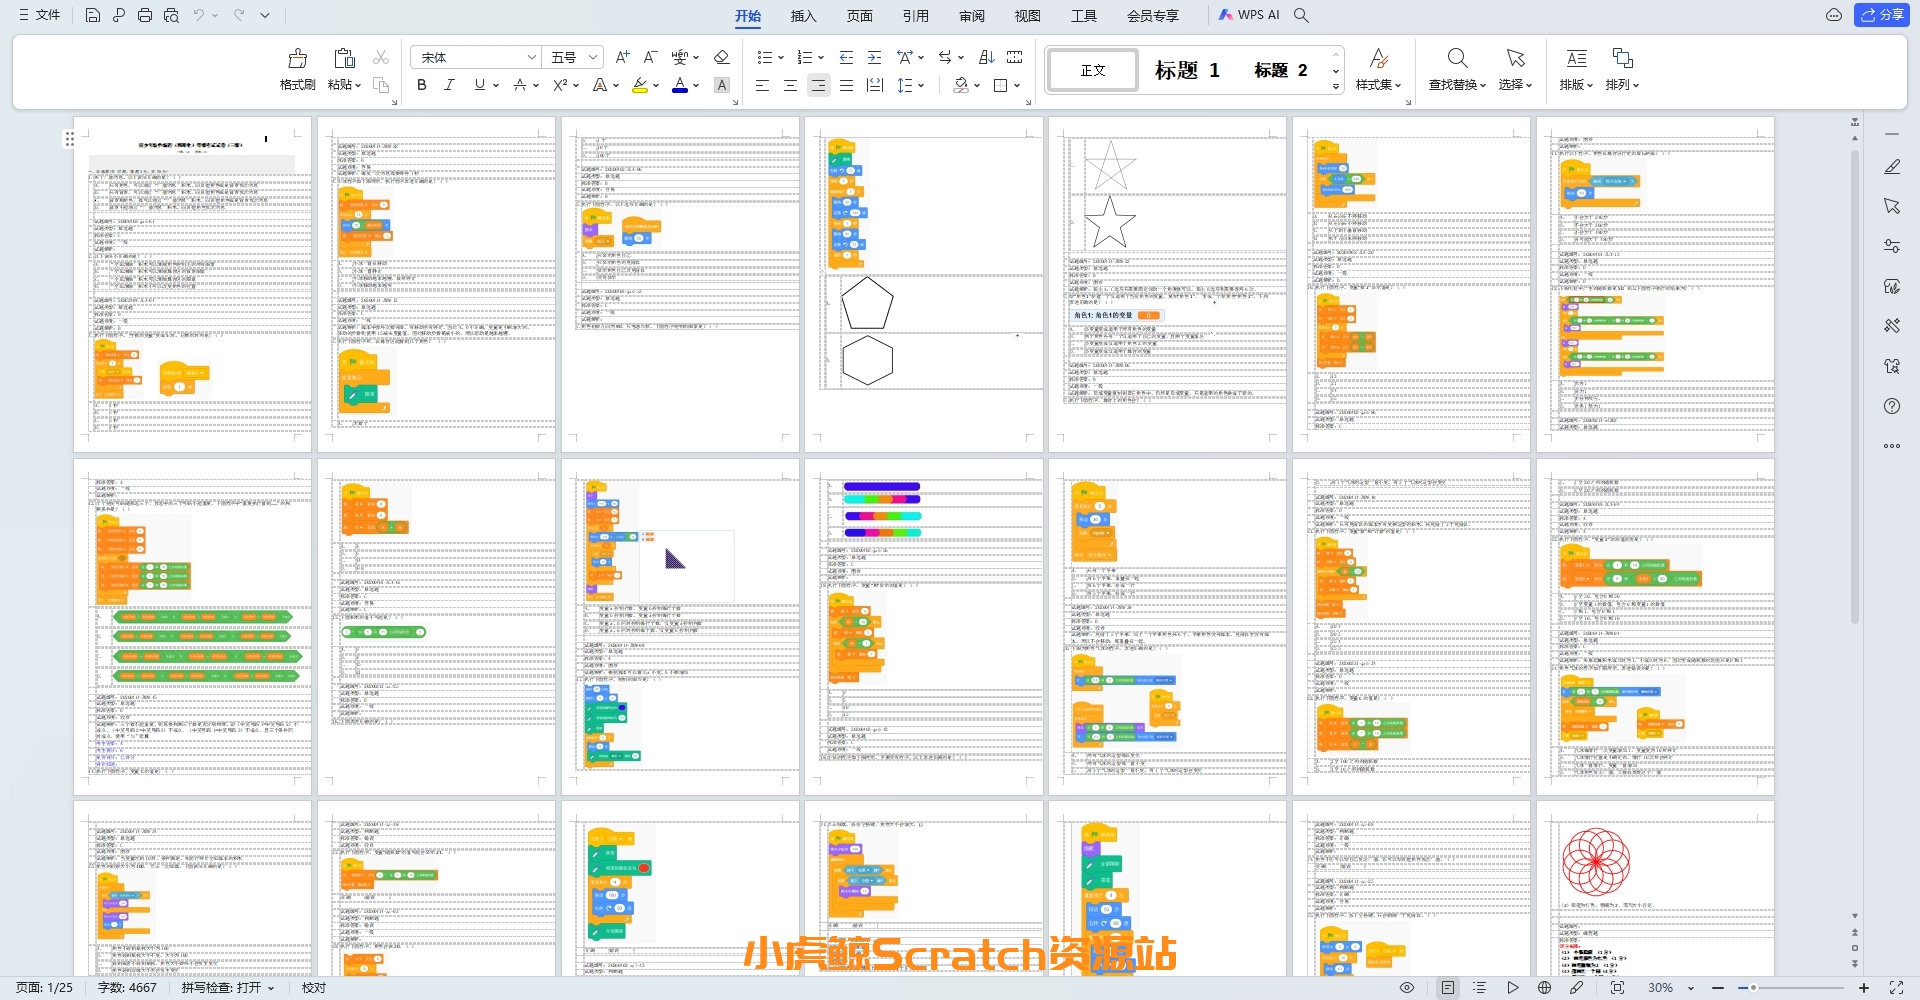The width and height of the screenshot is (1920, 1000).
Task: Click the Sort (A-Z) icon
Action: pos(986,57)
